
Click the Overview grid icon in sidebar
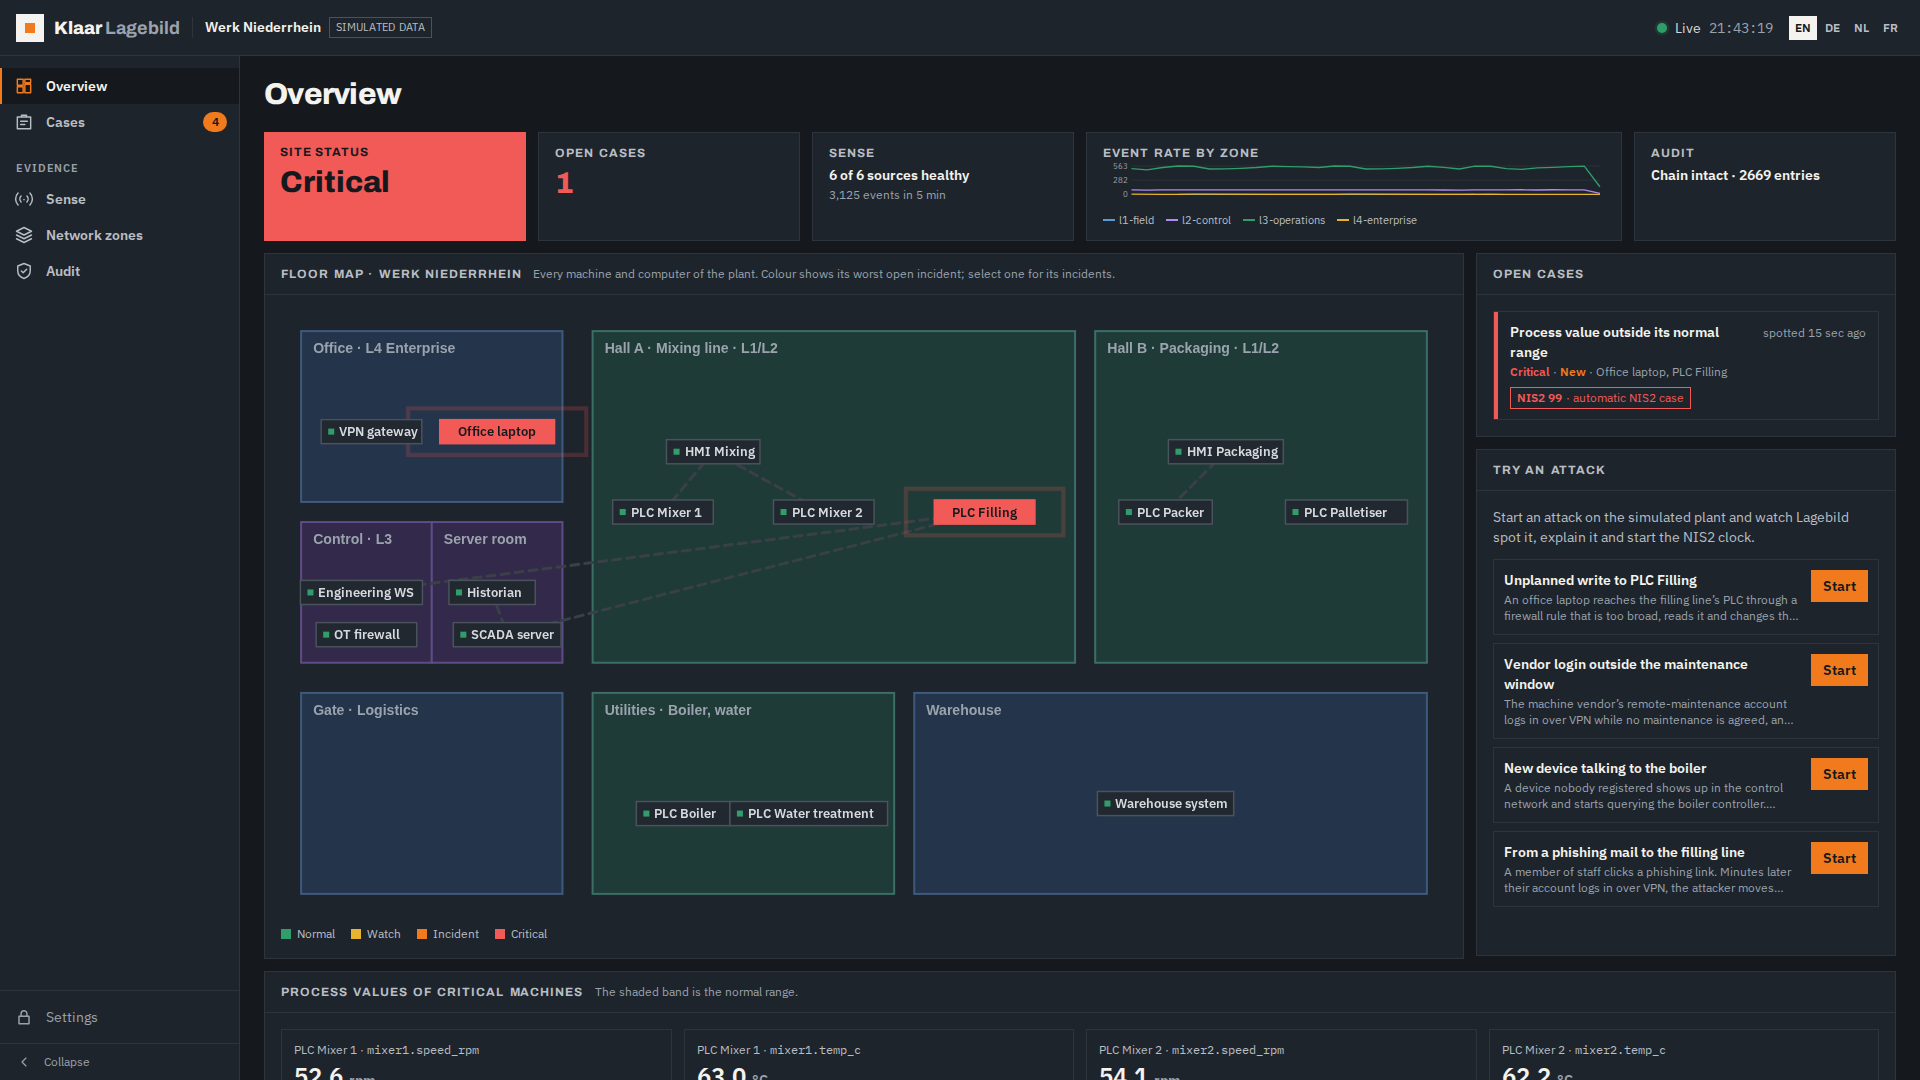tap(24, 86)
